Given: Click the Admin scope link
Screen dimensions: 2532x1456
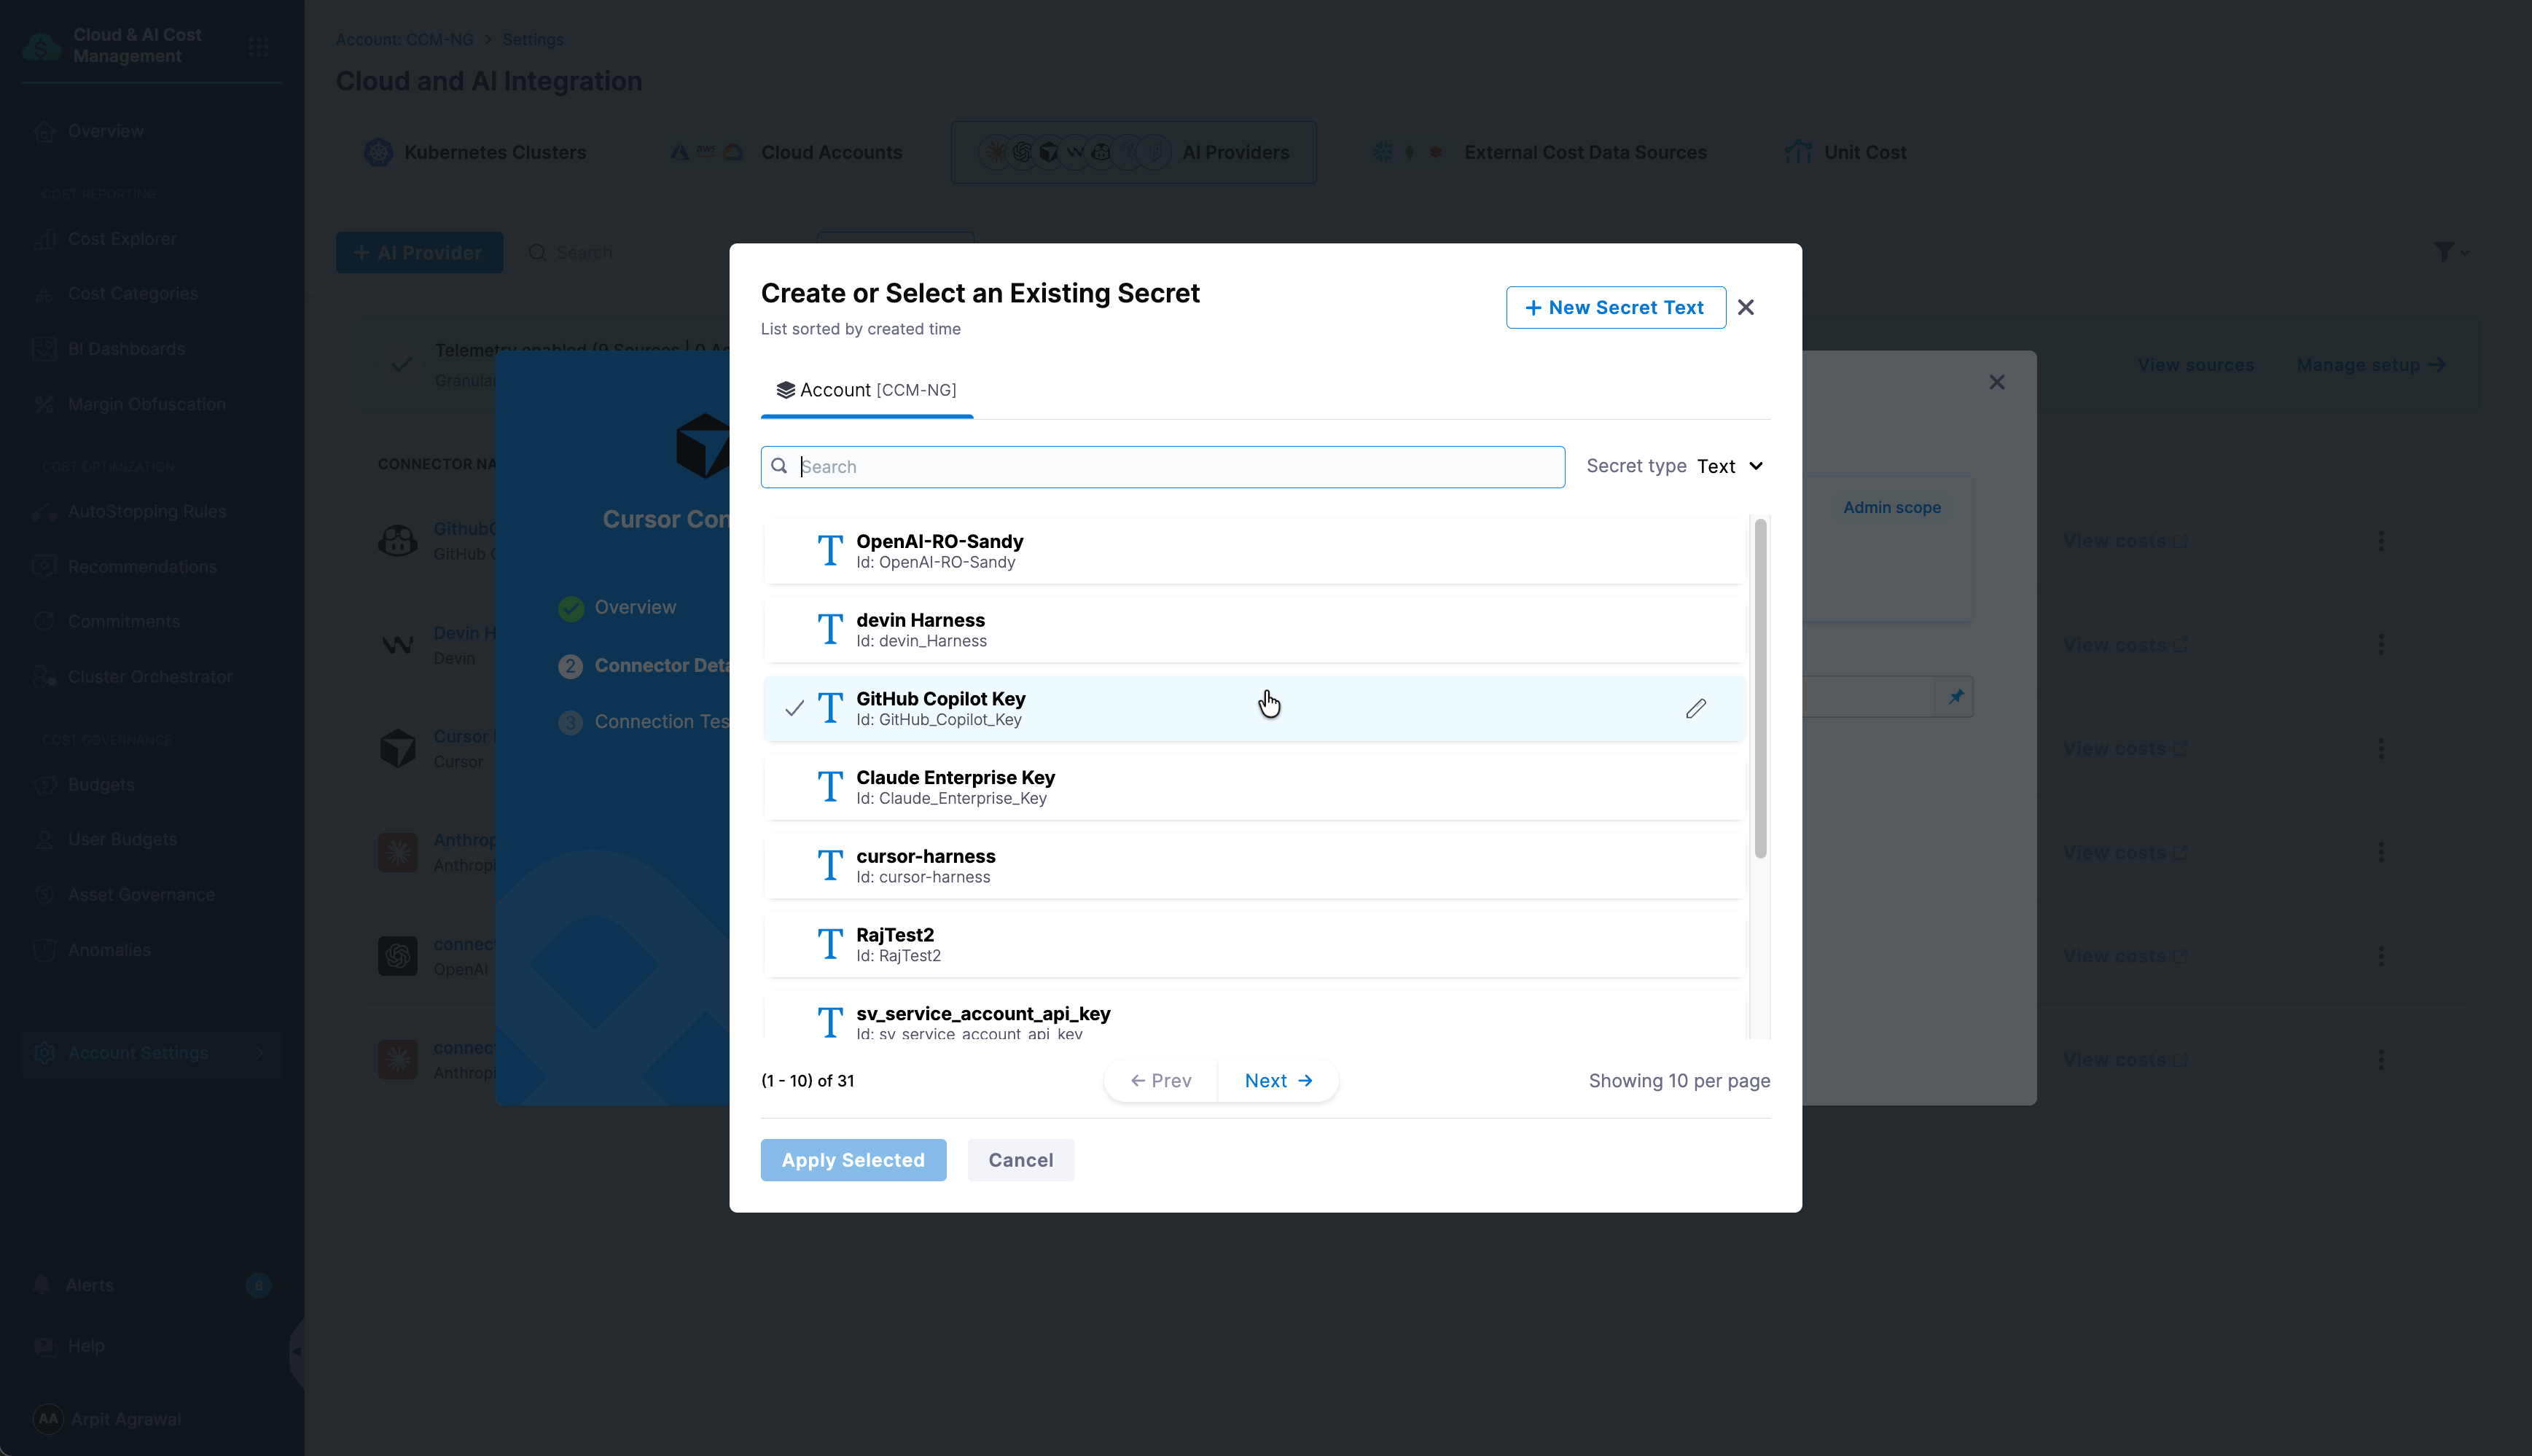Looking at the screenshot, I should 1891,507.
